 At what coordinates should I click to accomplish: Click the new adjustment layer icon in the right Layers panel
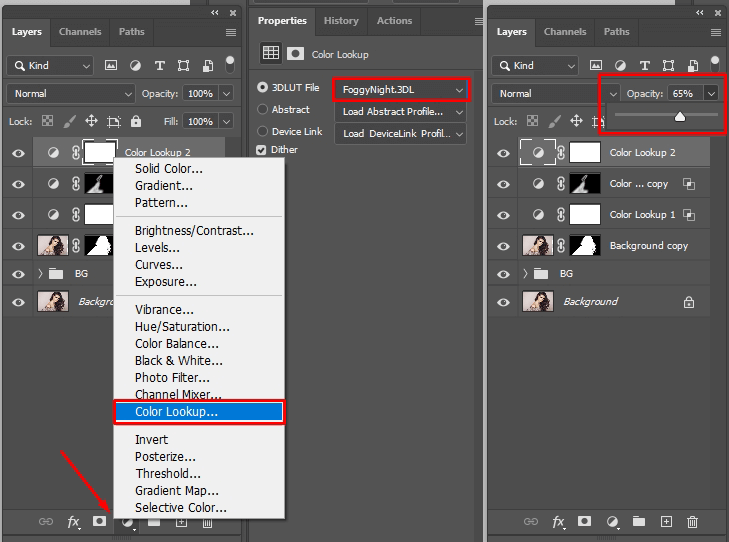pyautogui.click(x=612, y=522)
